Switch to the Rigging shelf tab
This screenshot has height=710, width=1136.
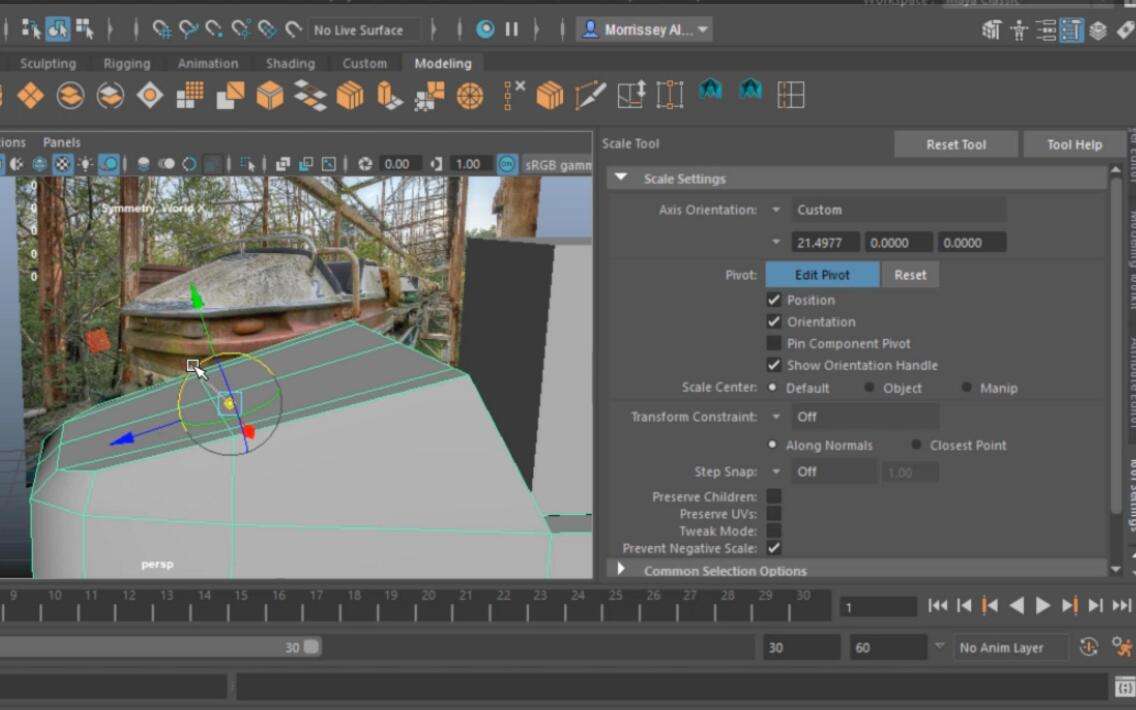click(127, 63)
